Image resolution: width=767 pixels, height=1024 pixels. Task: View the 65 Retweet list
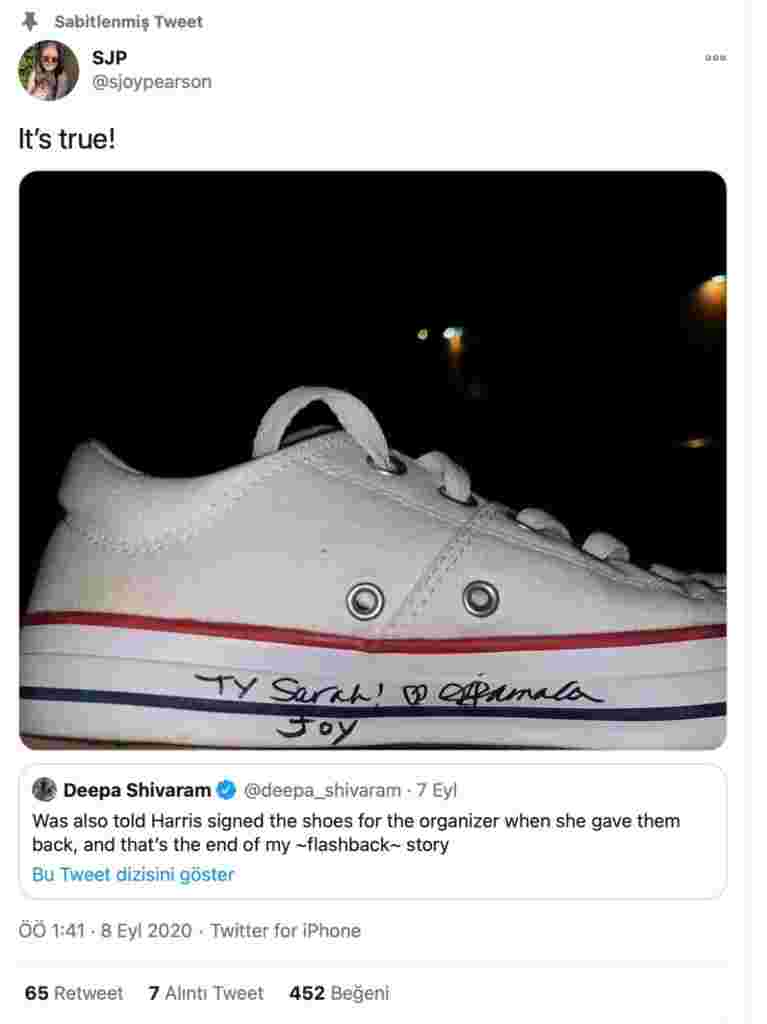pyautogui.click(x=74, y=993)
